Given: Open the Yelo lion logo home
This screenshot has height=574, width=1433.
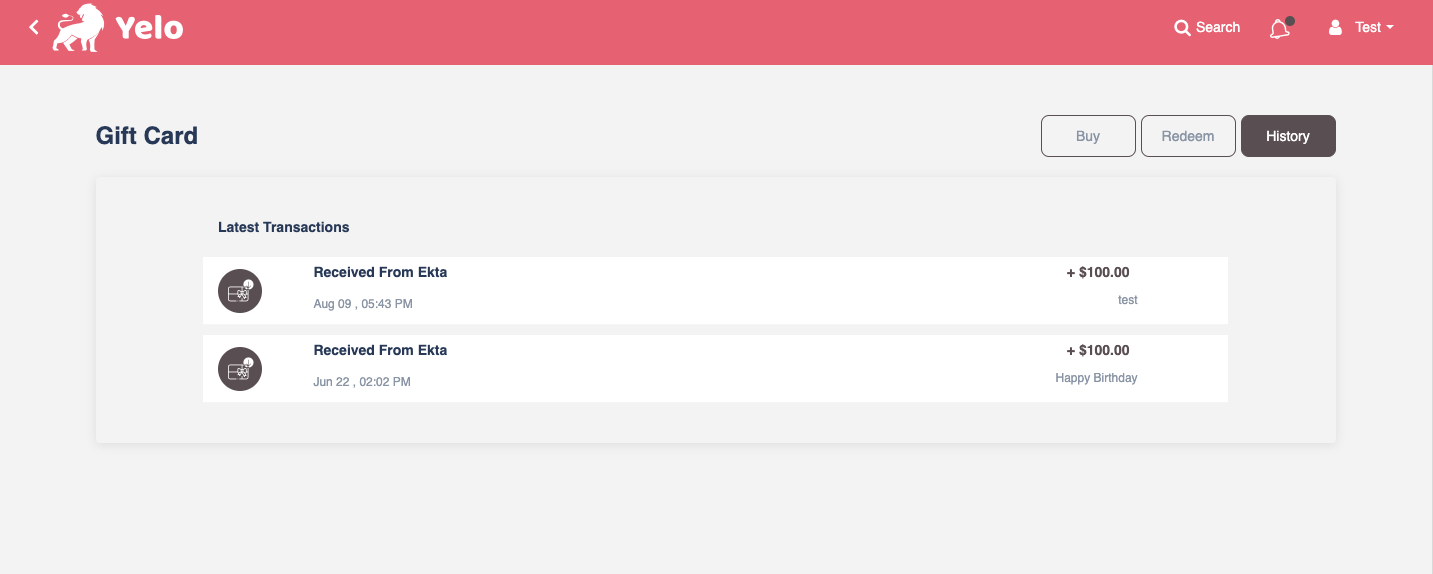Looking at the screenshot, I should coord(78,28).
